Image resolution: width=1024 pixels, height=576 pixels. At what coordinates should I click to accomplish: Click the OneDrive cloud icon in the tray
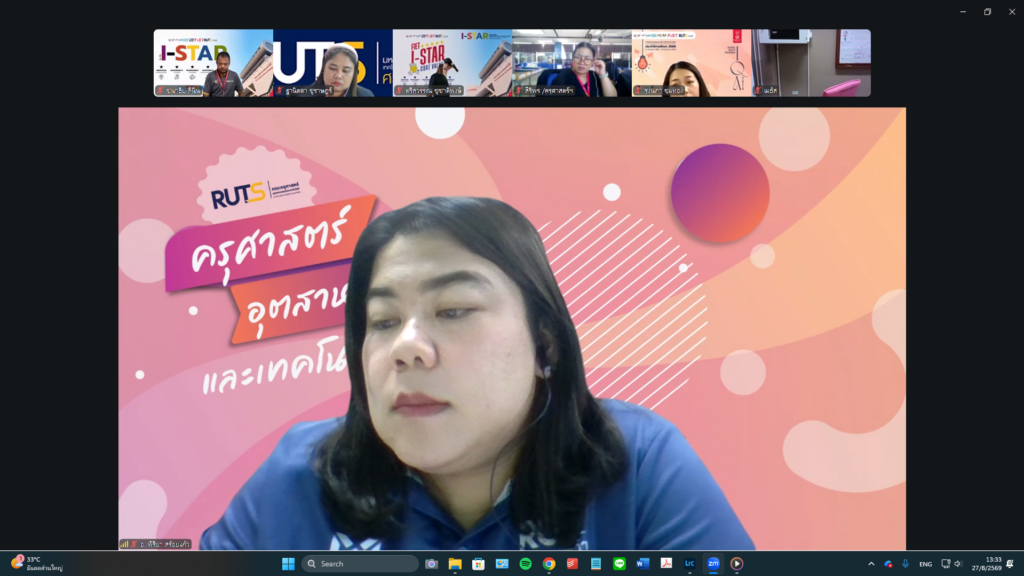888,564
